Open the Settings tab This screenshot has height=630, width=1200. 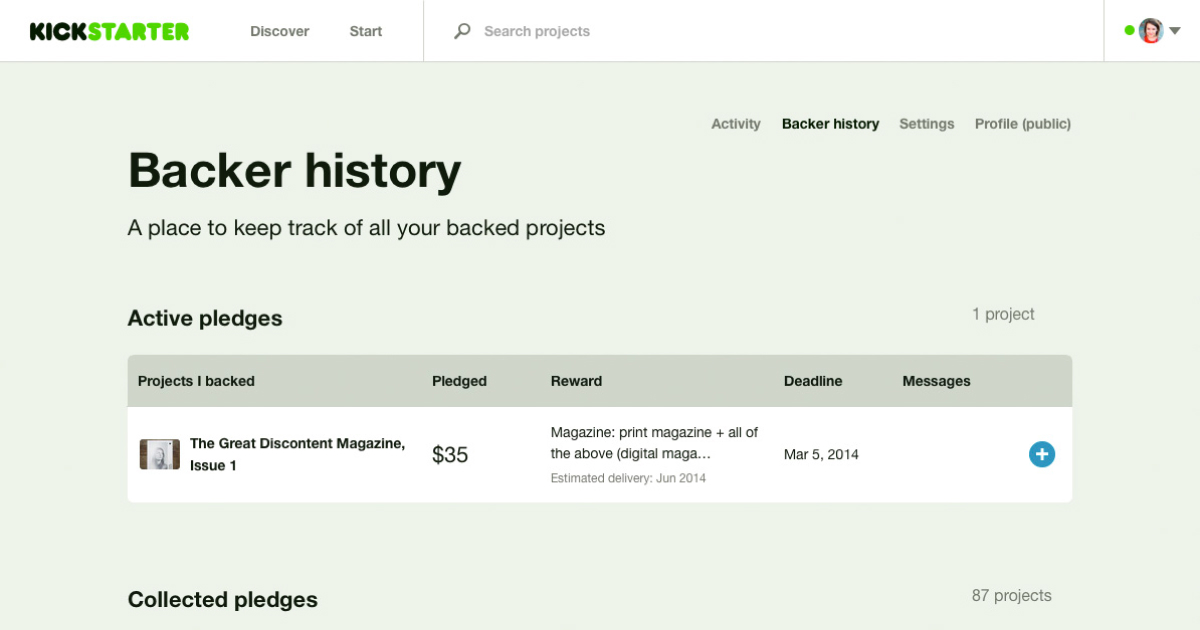coord(926,123)
